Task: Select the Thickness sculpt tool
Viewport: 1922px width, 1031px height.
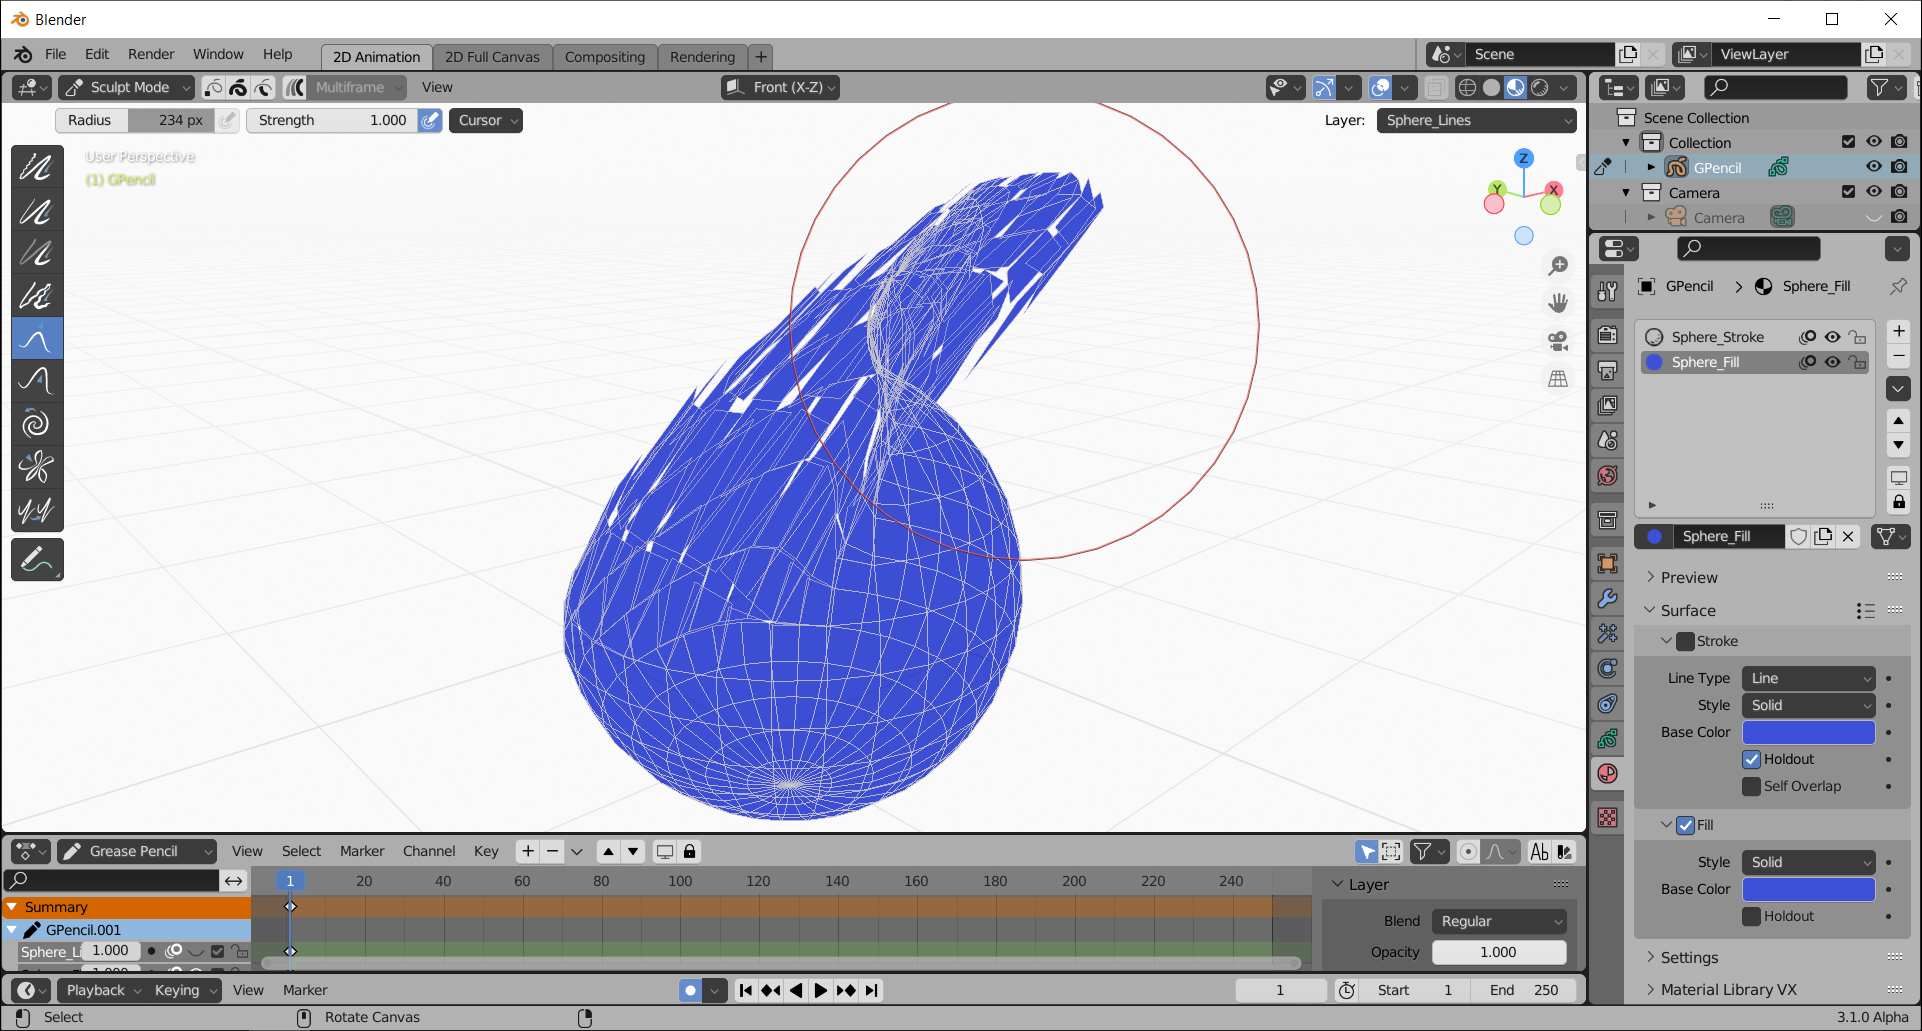Action: click(x=37, y=211)
